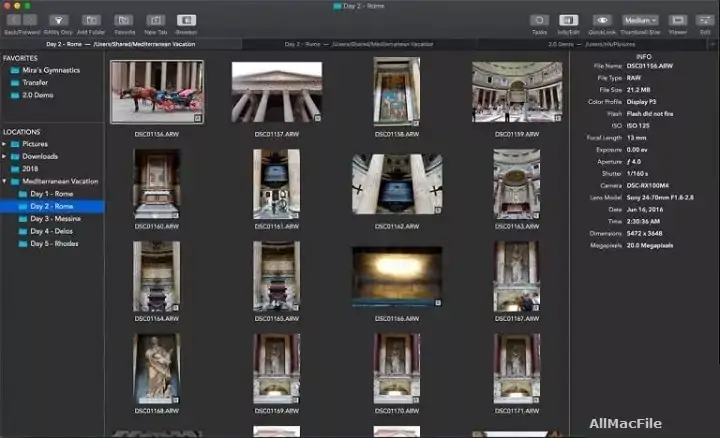Switch to first Day 2 - Rome tab
Viewport: 720px width, 438px height.
click(121, 45)
